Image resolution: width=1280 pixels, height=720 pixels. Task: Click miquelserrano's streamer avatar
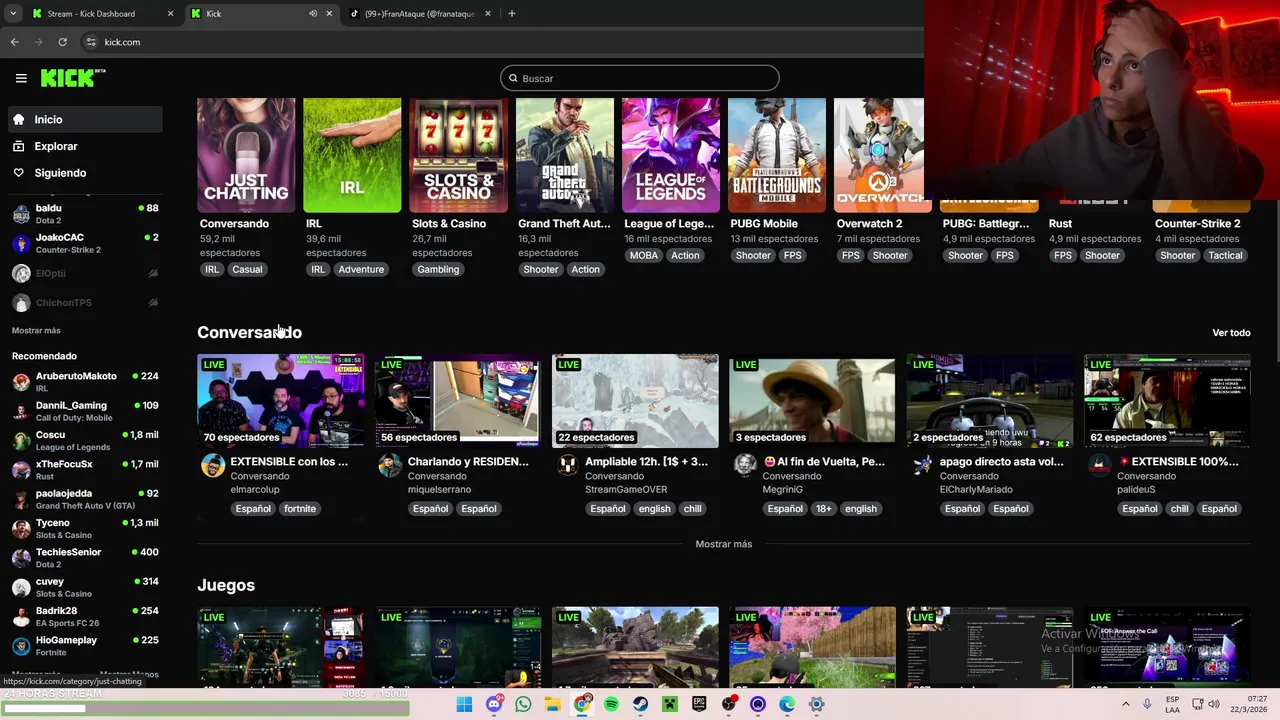[390, 465]
